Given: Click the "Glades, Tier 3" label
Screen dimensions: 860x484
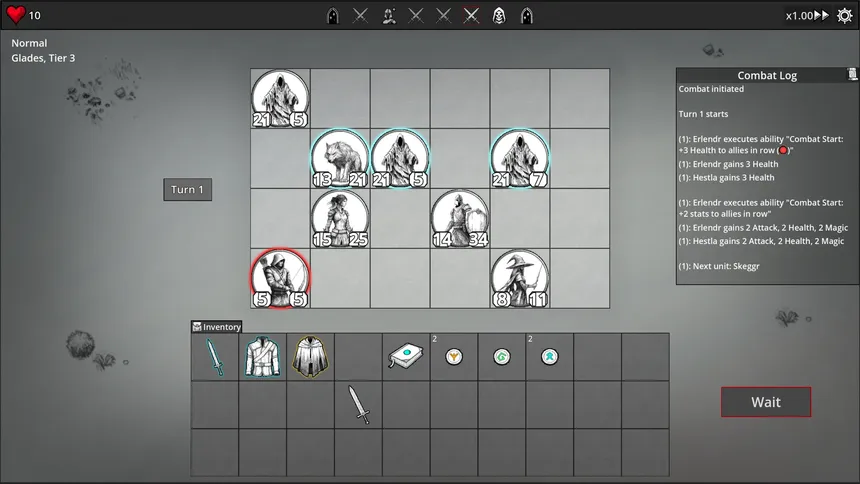Looking at the screenshot, I should click(43, 58).
